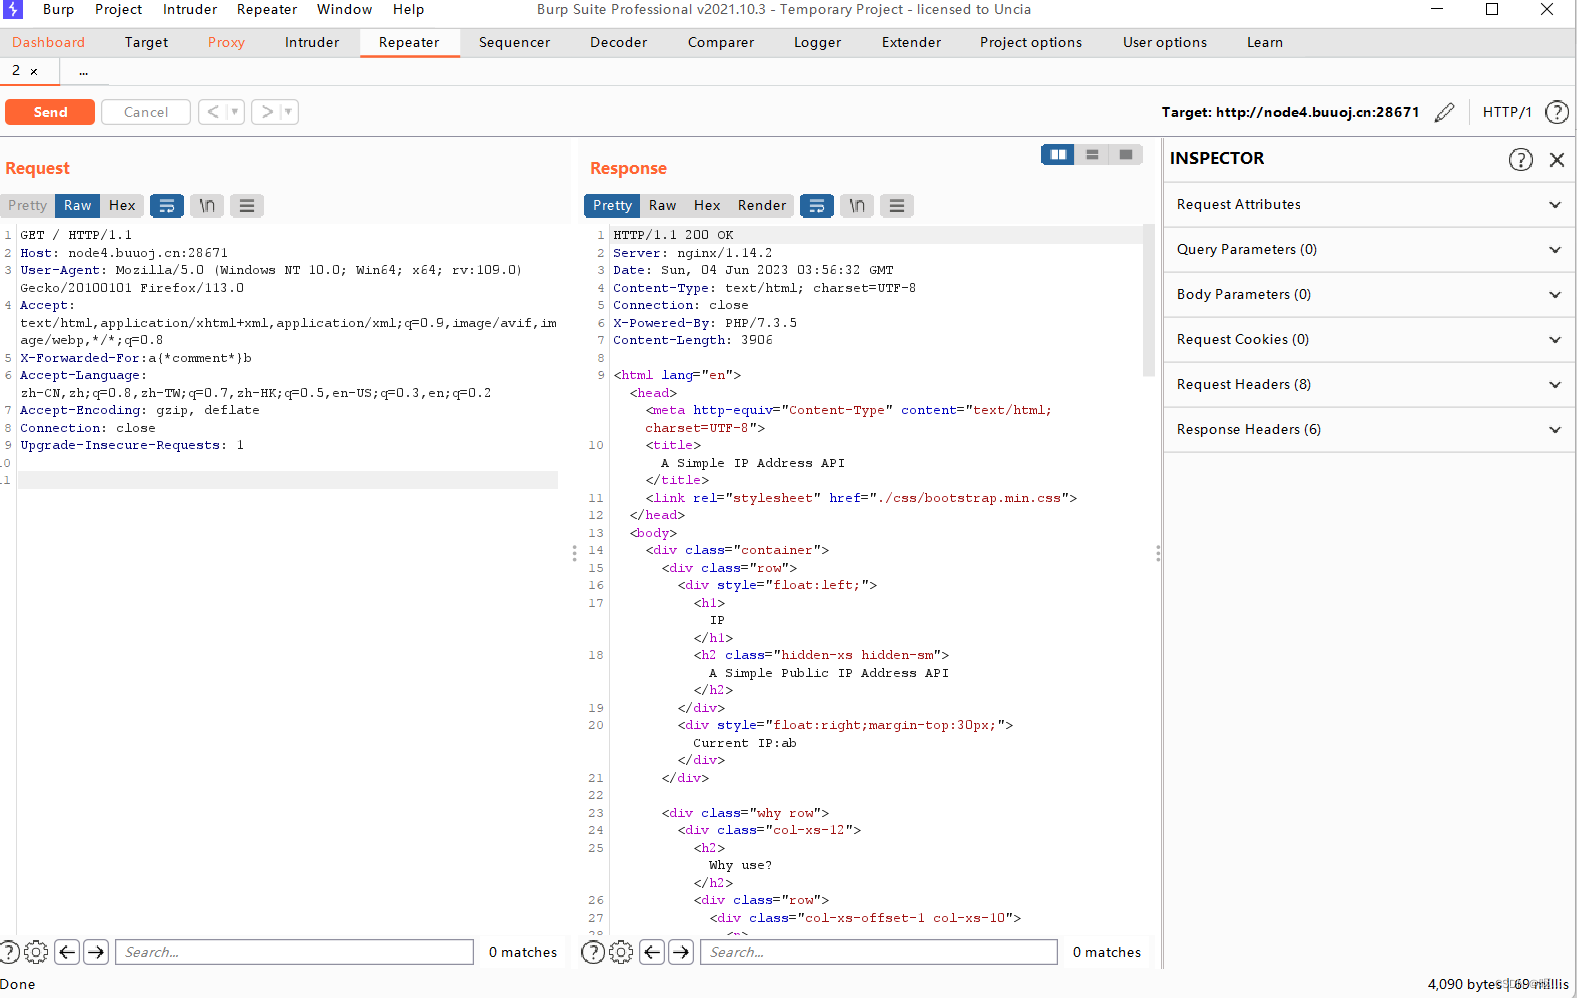
Task: Open response search help icon
Action: pos(593,952)
